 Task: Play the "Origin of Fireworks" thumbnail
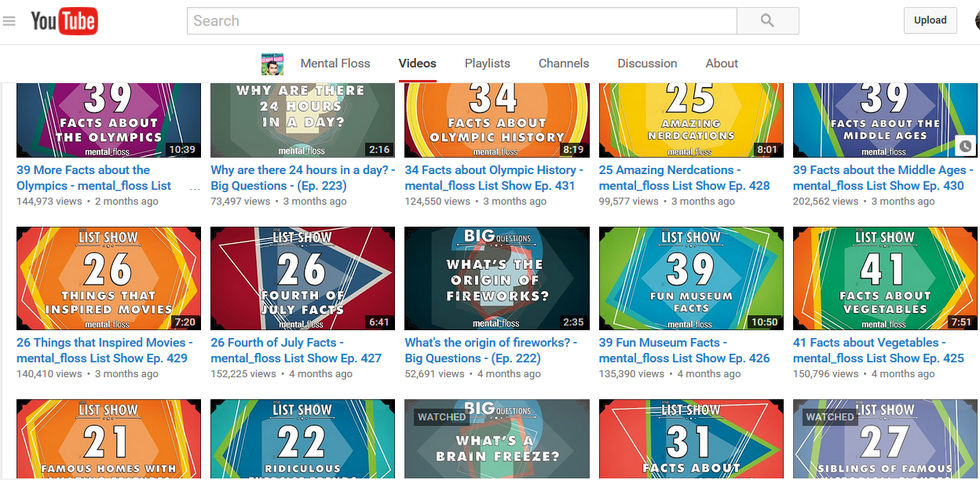[496, 278]
